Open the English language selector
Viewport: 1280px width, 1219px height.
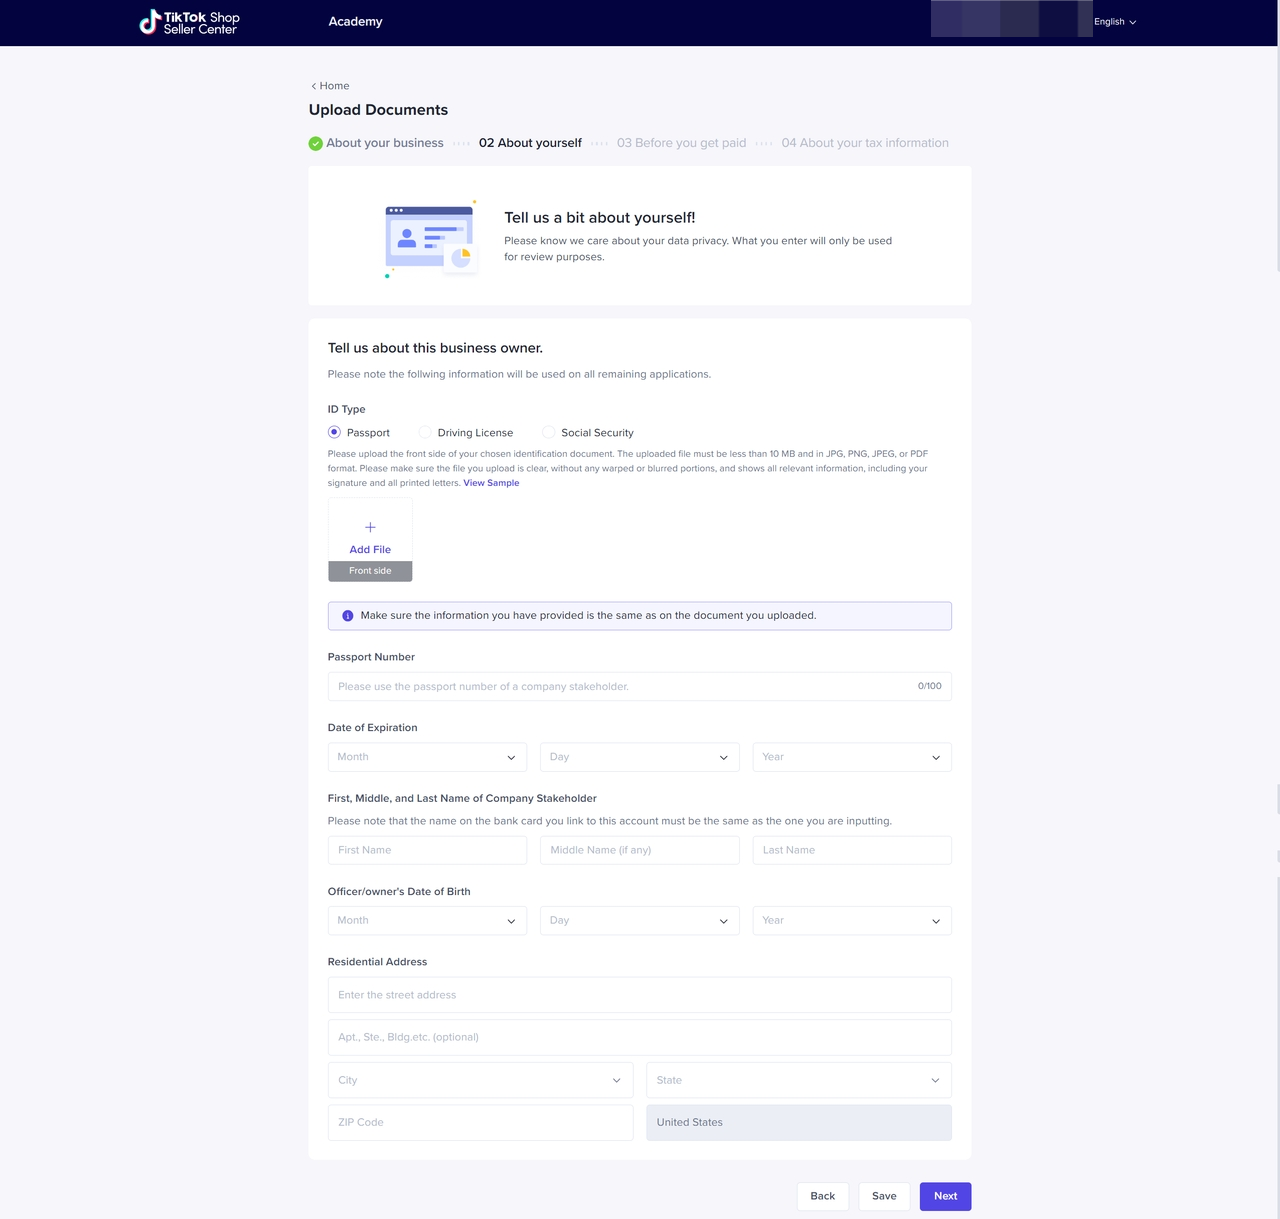[1114, 22]
